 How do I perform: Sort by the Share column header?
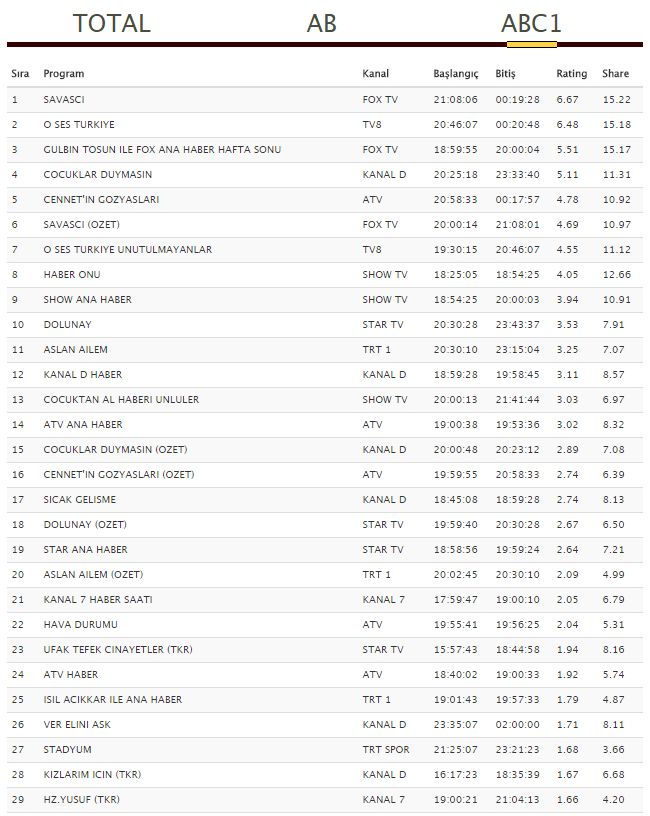point(615,74)
